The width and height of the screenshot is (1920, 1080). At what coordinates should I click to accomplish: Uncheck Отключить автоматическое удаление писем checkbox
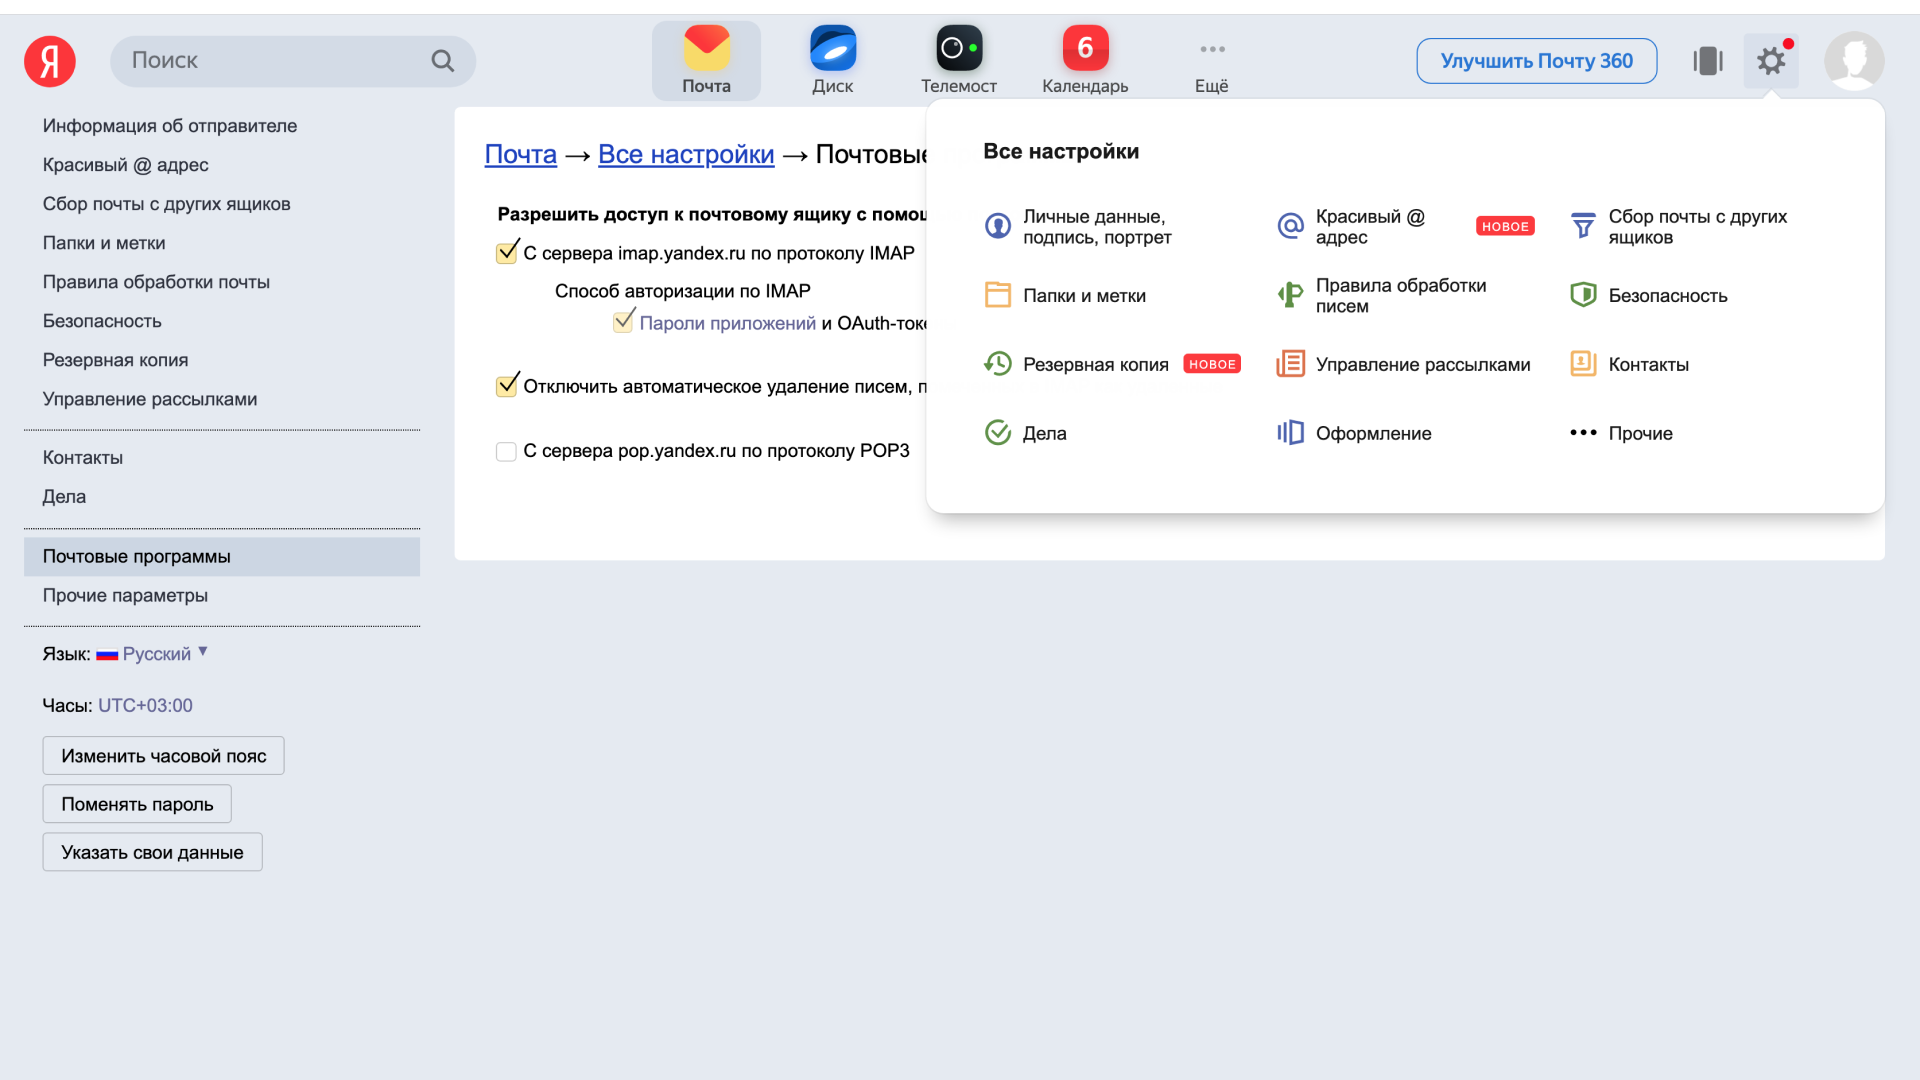(507, 386)
